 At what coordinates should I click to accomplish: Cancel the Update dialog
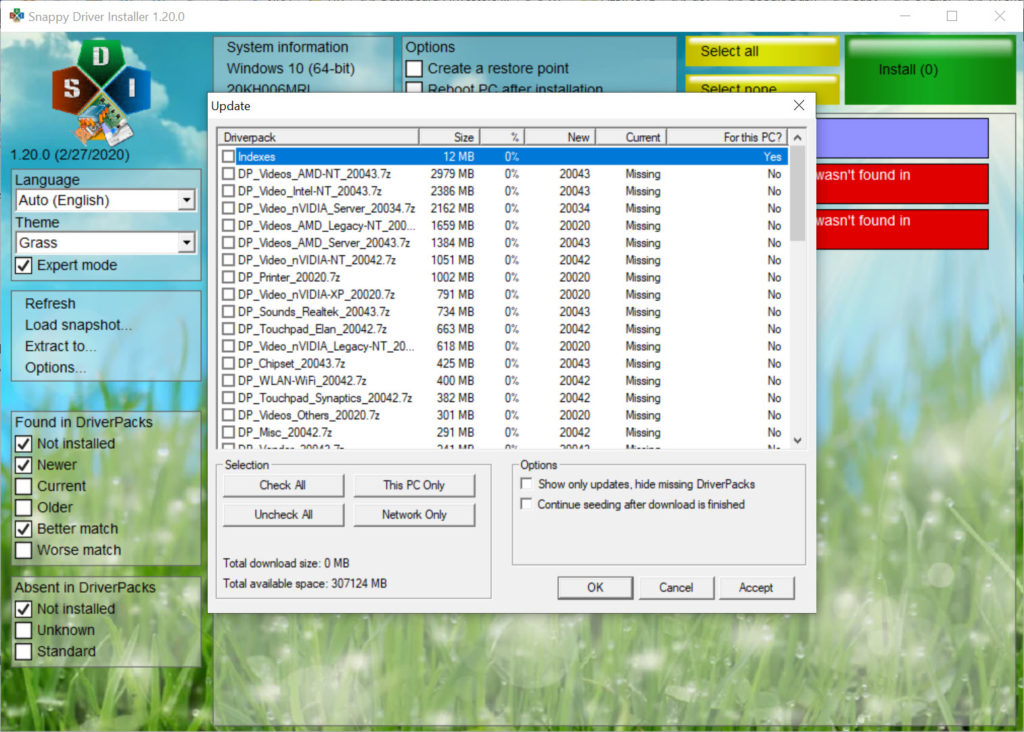coord(676,587)
